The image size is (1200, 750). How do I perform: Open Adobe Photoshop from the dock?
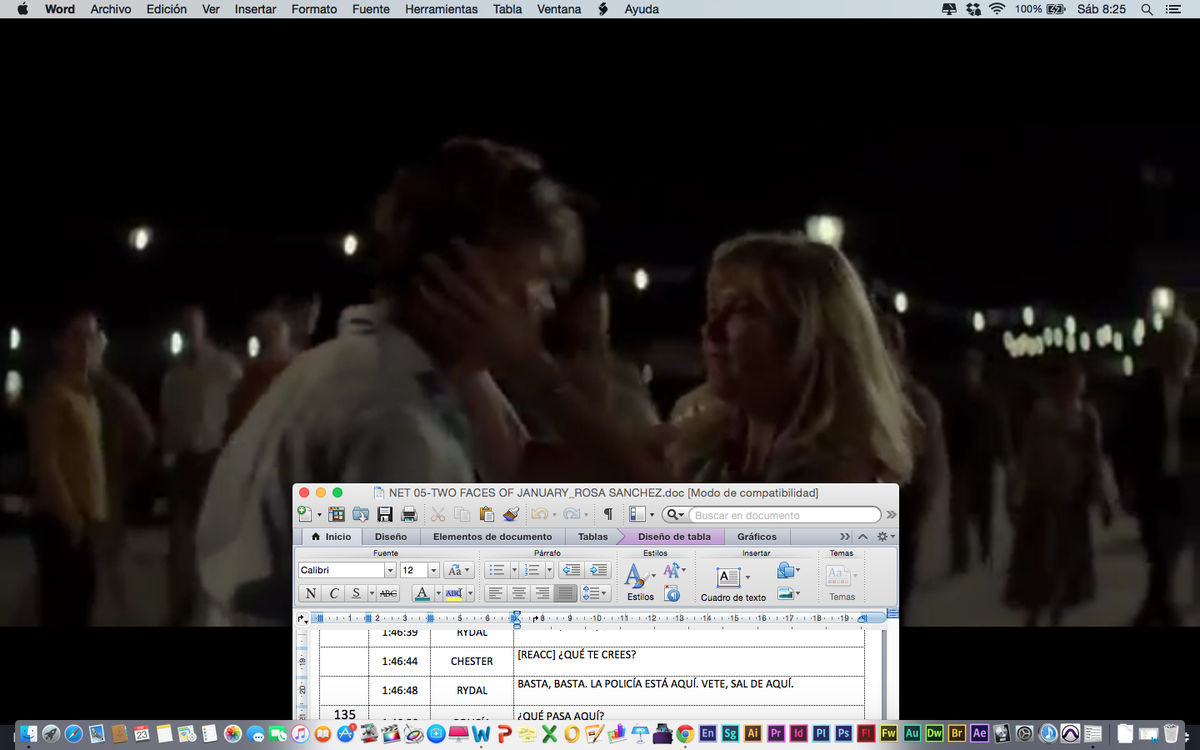click(x=843, y=733)
